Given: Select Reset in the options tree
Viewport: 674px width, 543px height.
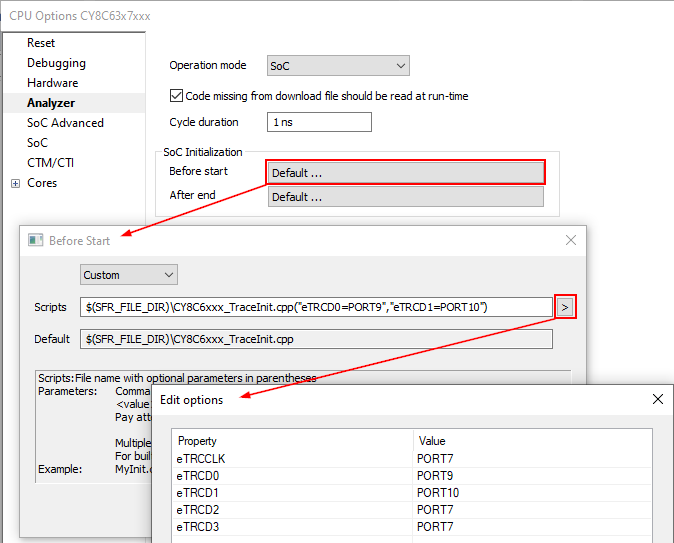Looking at the screenshot, I should 41,43.
